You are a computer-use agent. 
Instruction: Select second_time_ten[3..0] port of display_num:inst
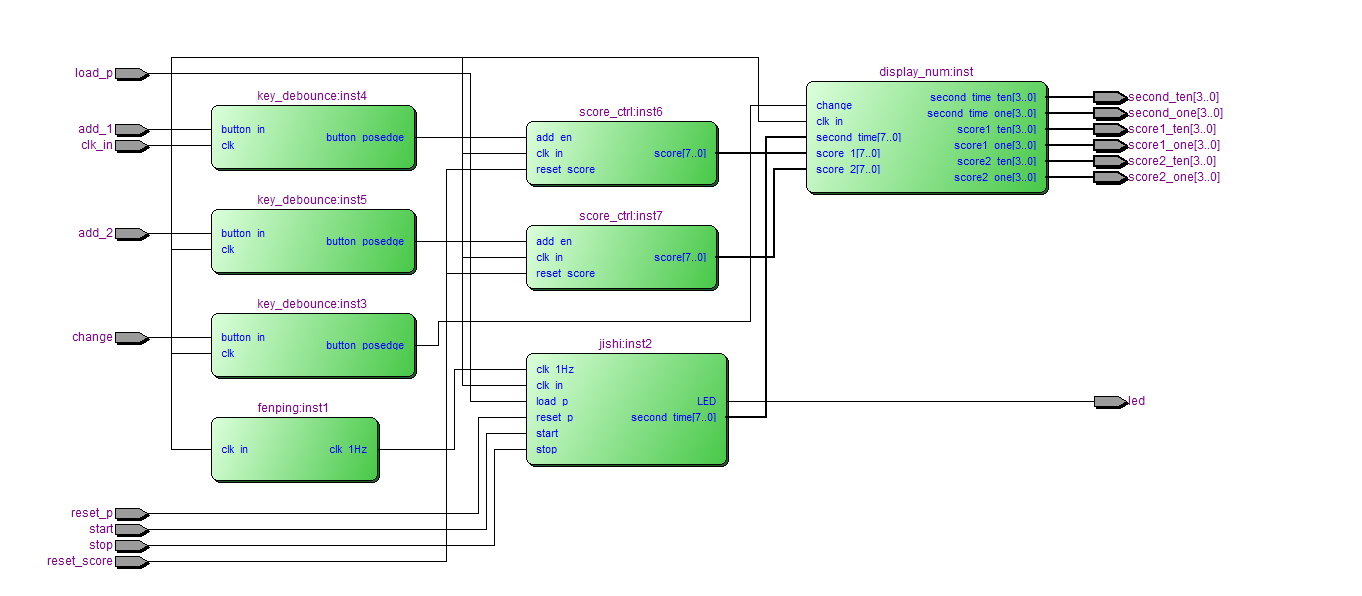coord(983,98)
